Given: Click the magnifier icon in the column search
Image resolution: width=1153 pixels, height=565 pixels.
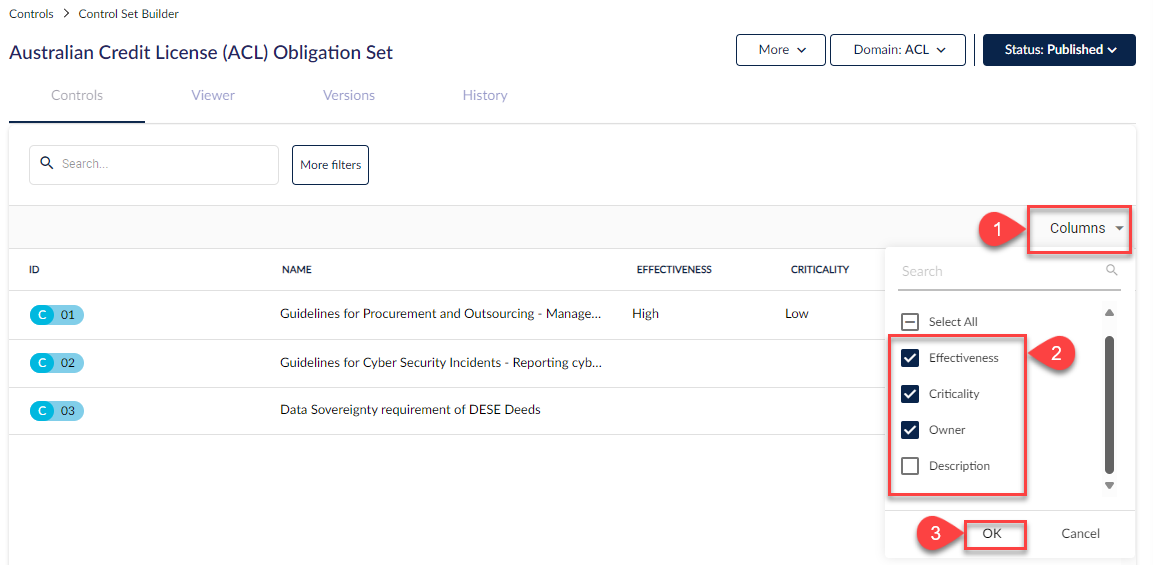Looking at the screenshot, I should coord(1111,271).
